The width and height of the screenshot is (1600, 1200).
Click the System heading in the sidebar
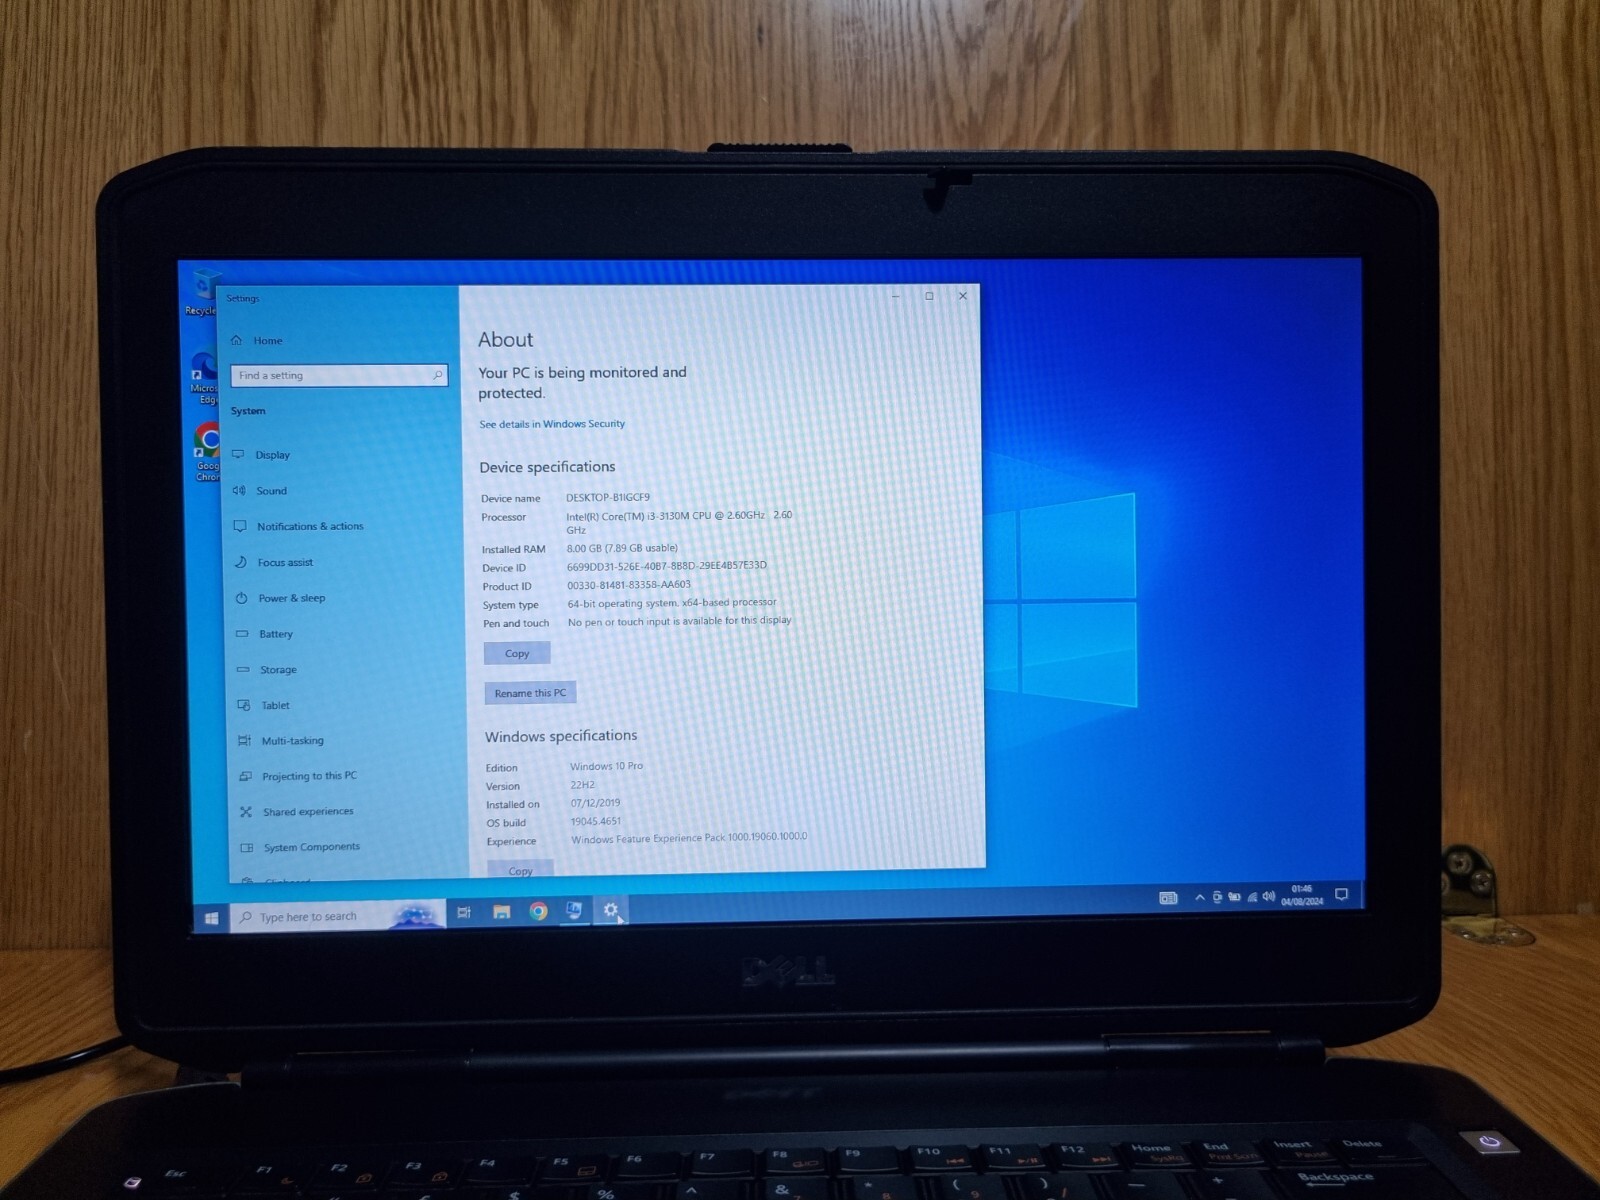click(248, 411)
